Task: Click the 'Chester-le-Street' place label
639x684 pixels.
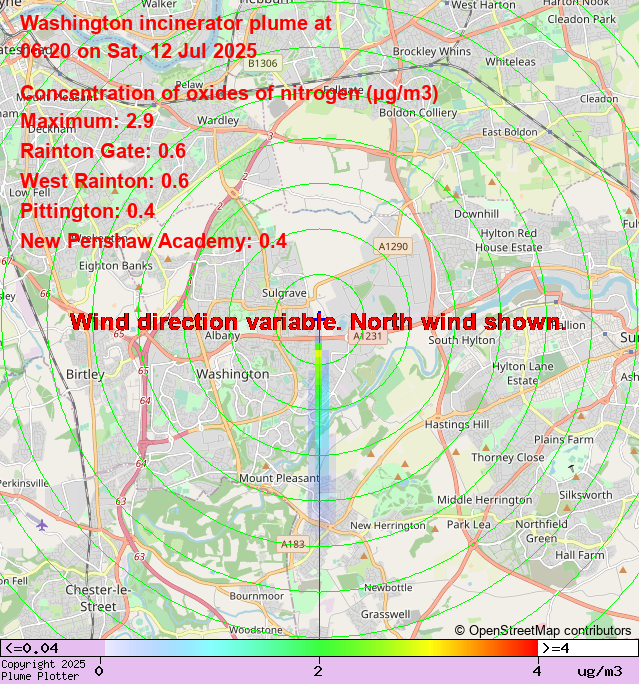Action: tap(98, 598)
